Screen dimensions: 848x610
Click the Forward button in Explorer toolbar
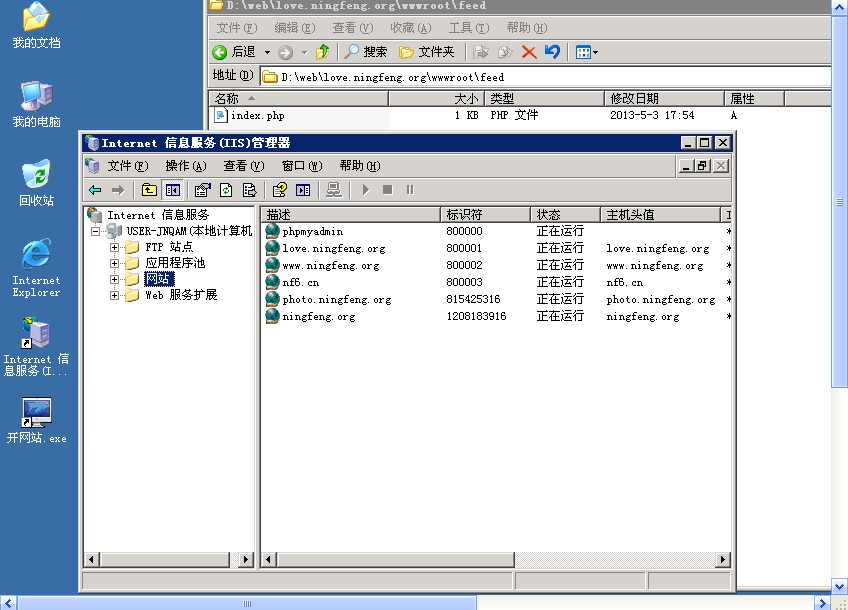[286, 52]
